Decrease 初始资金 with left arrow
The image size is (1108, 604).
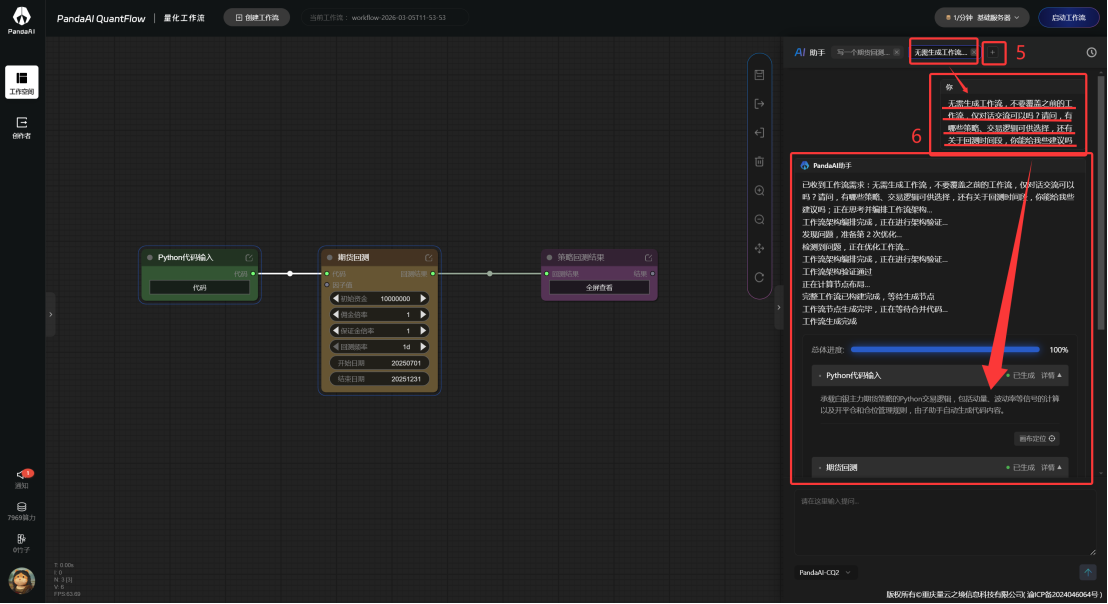click(336, 298)
